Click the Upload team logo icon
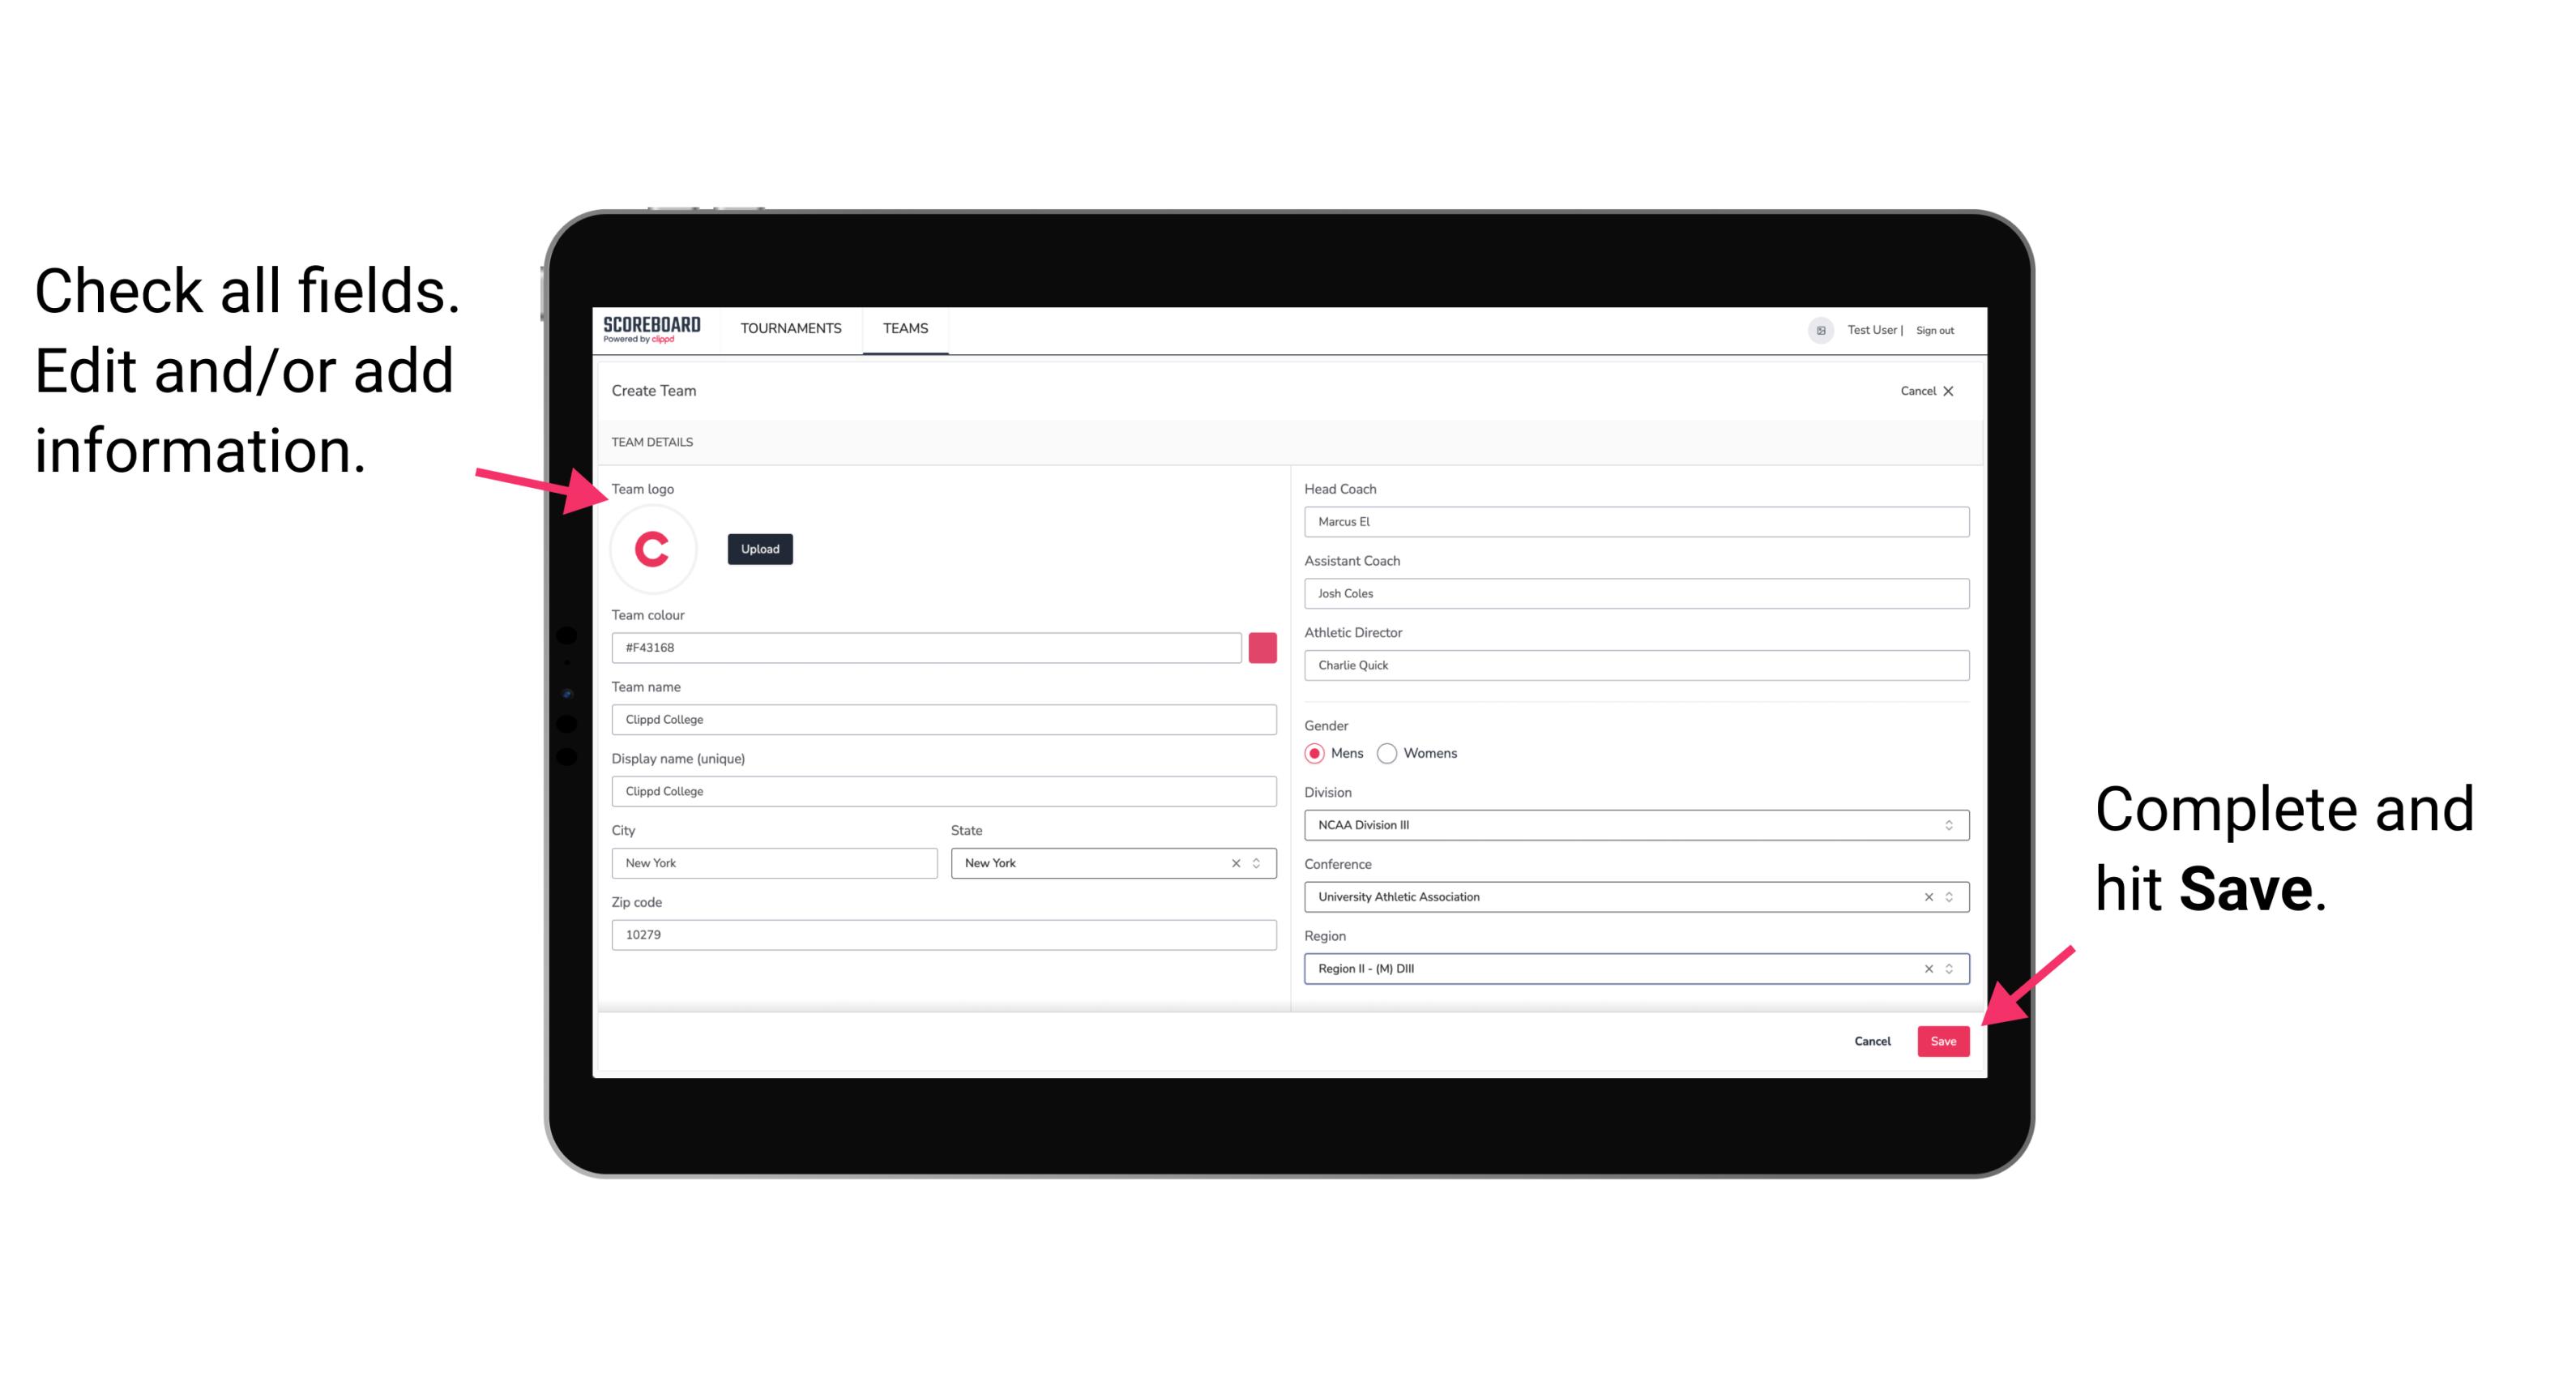 click(759, 548)
